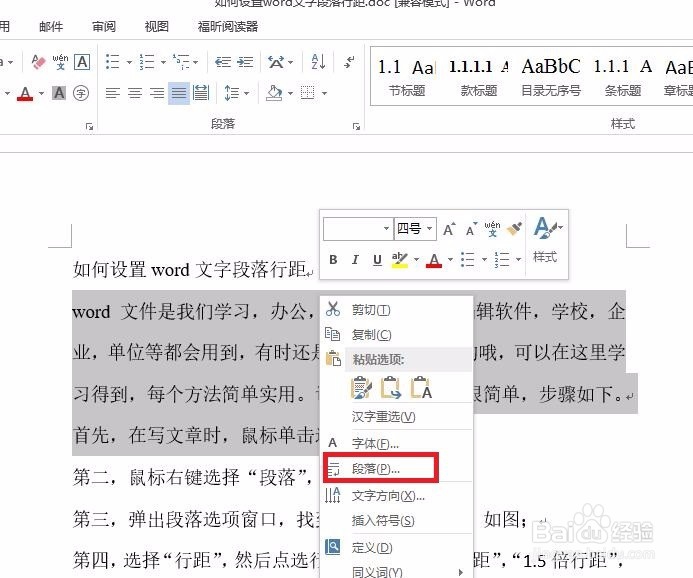Open the 邮件 ribbon tab
Screen dimensions: 693x578
pos(51,27)
